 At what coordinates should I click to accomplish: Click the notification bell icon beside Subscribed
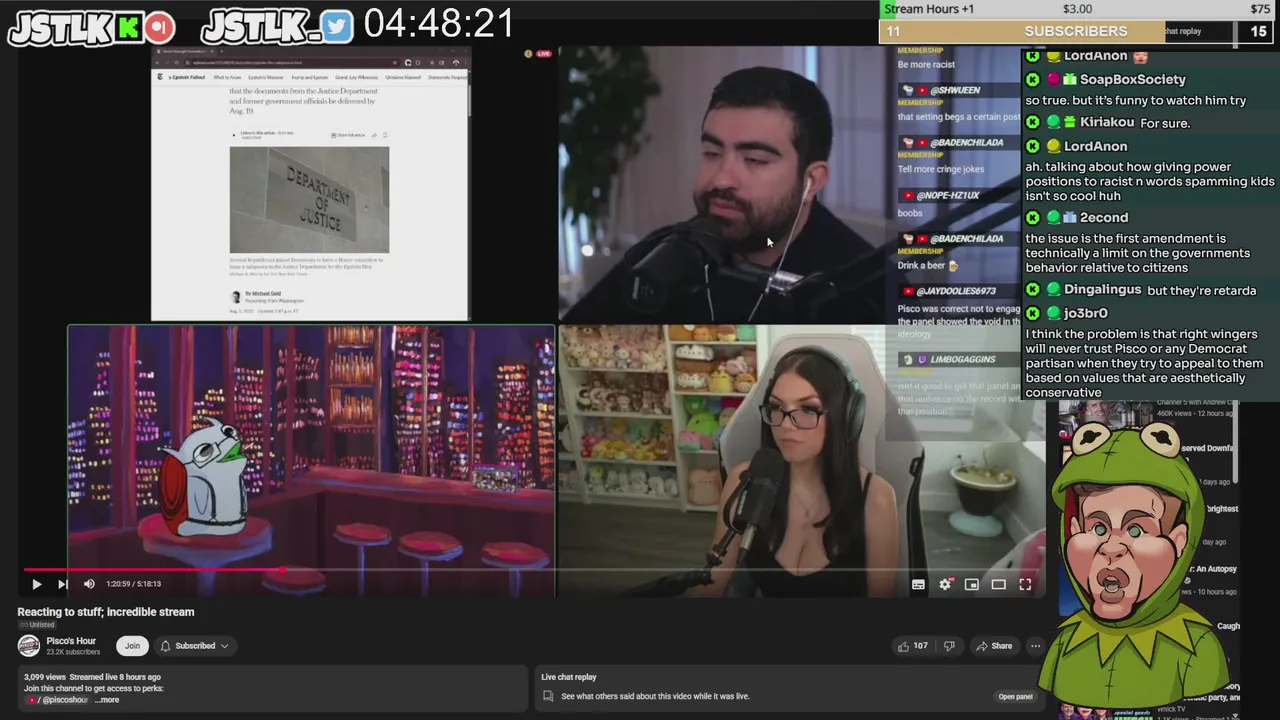click(x=166, y=646)
